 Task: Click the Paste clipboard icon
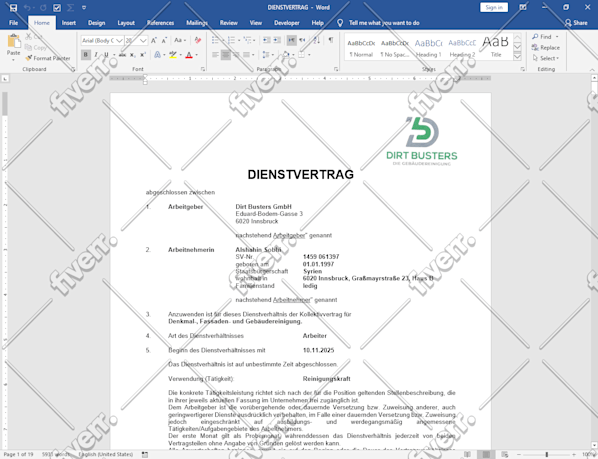[14, 41]
